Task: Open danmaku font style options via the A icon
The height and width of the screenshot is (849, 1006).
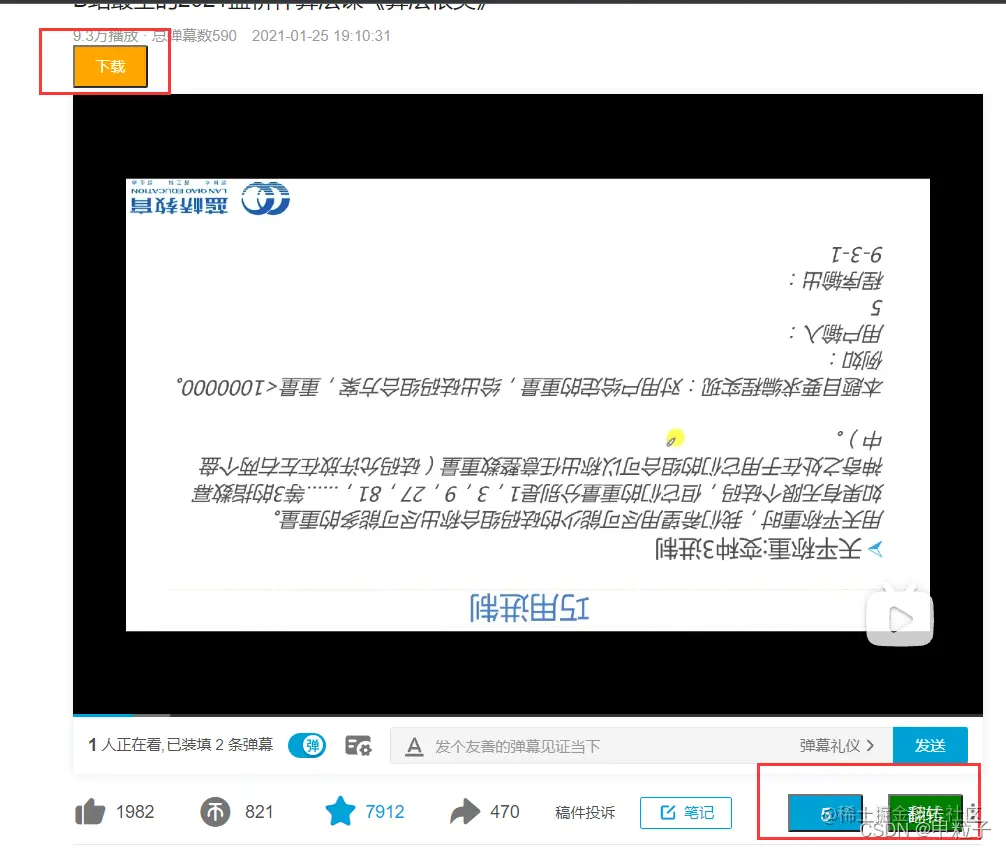Action: (x=414, y=745)
